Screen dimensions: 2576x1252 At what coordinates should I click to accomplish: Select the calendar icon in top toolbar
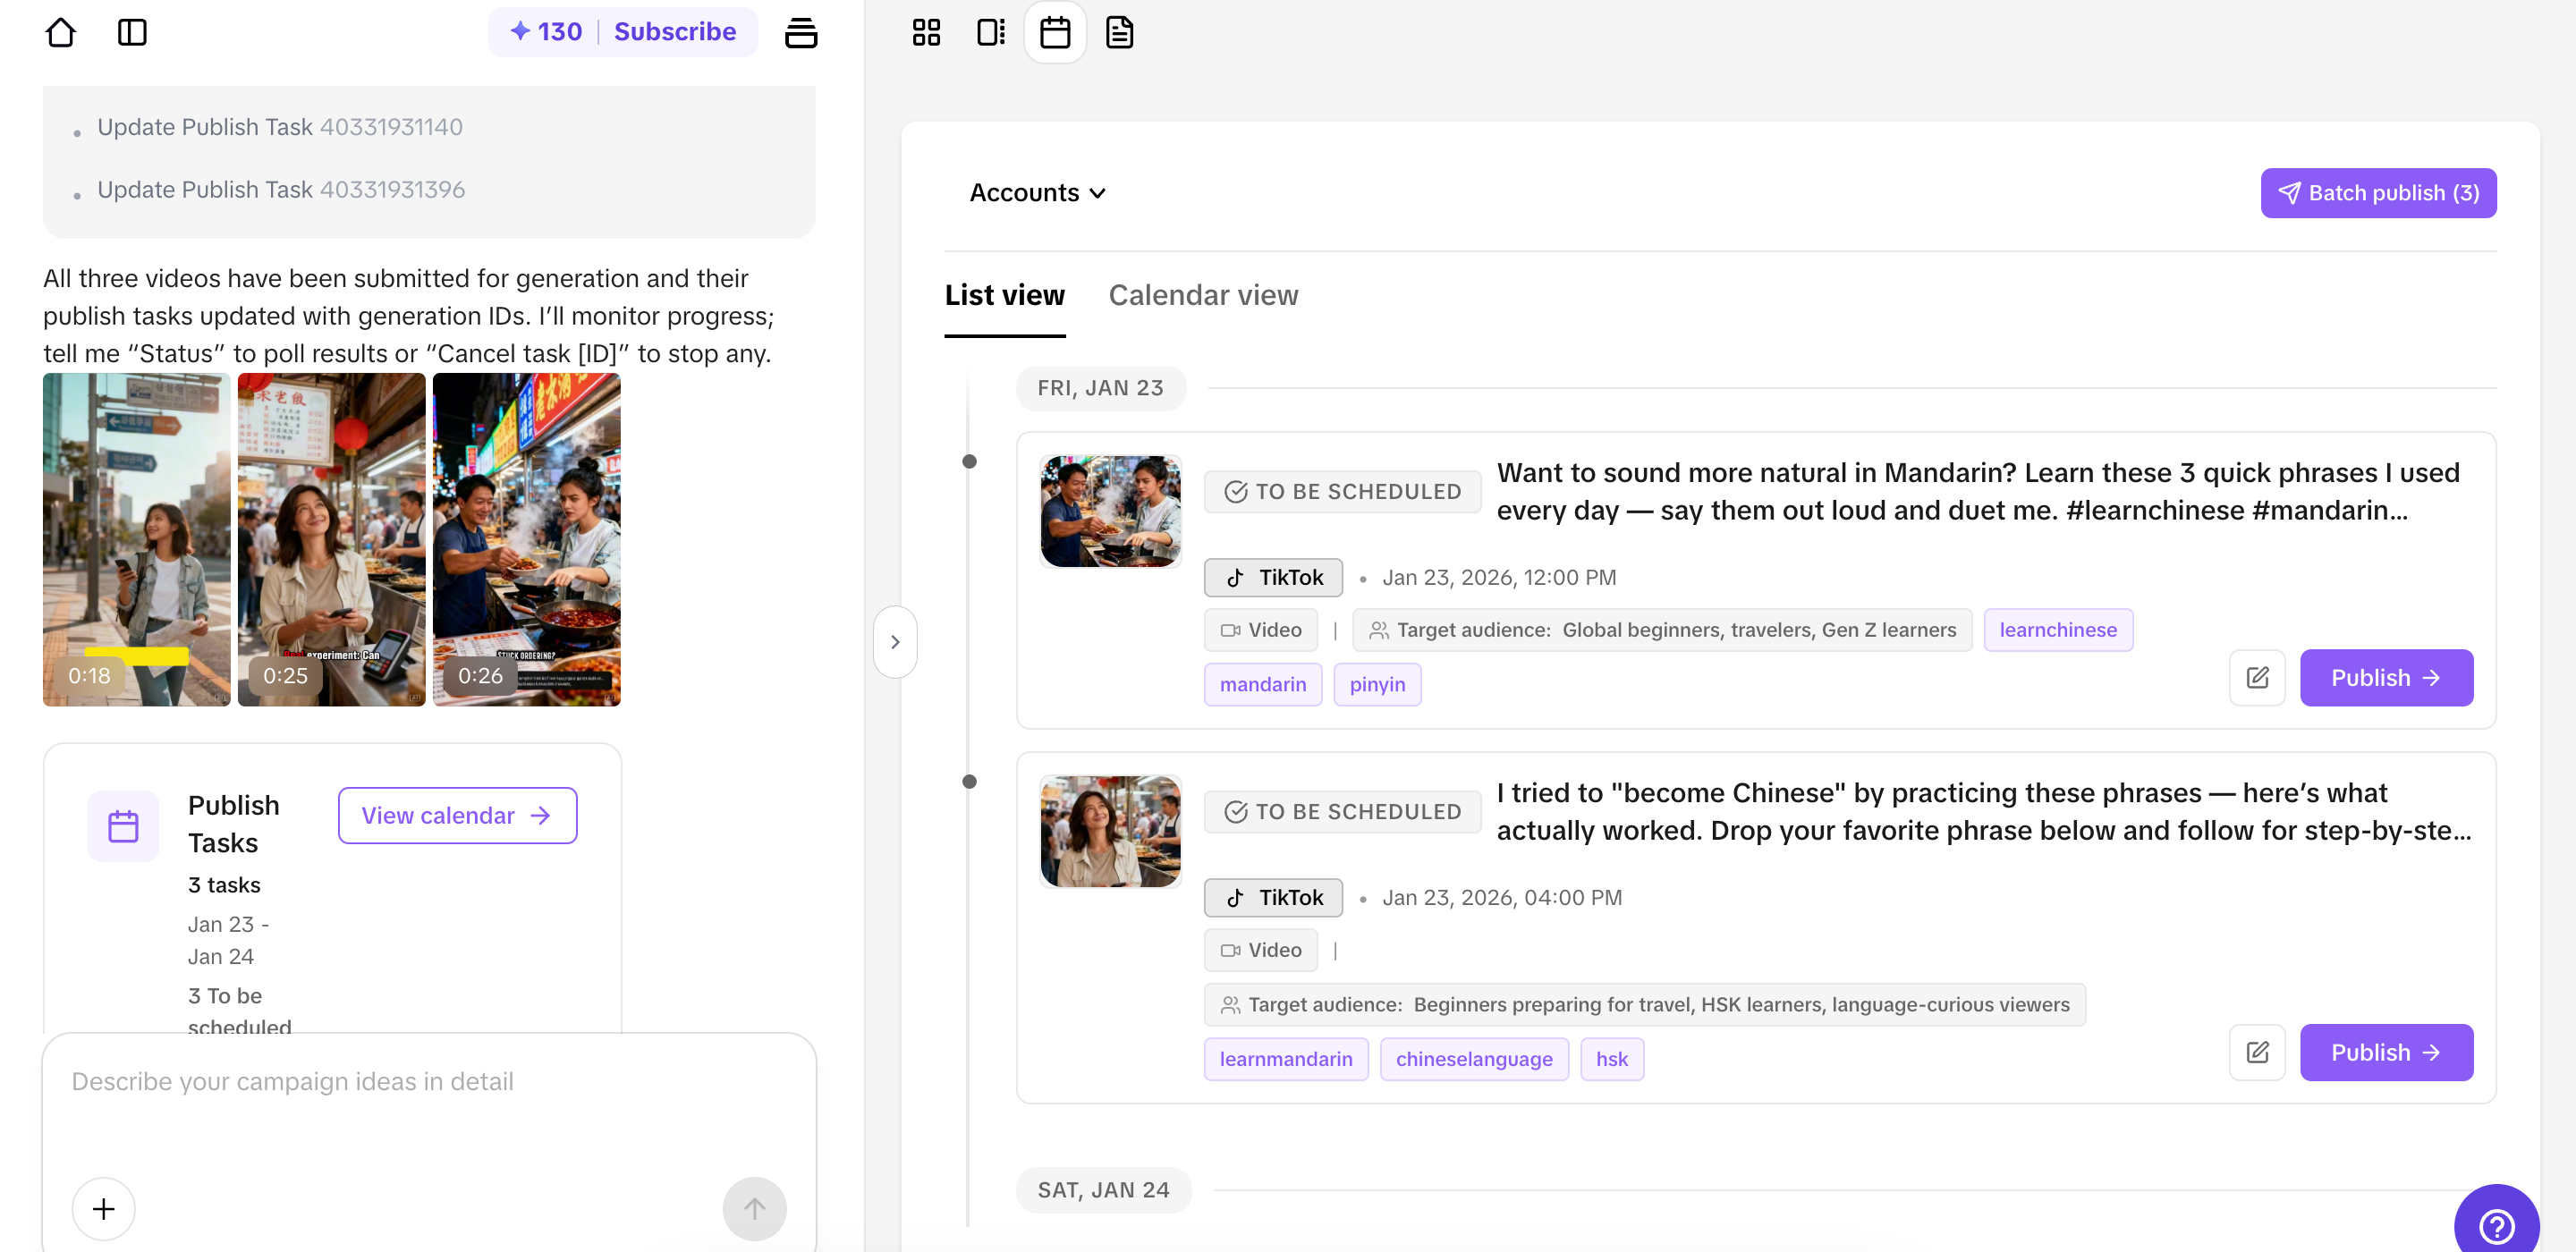(x=1055, y=32)
